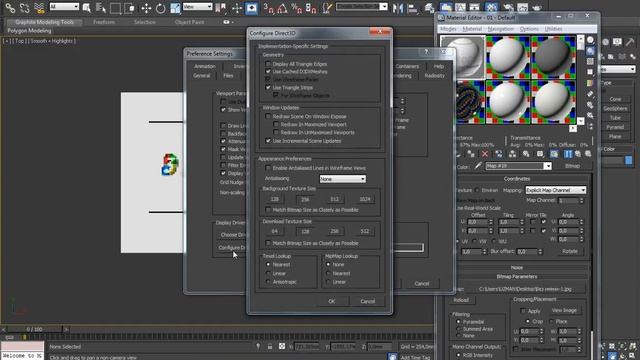640x360 pixels.
Task: Click the Unlink Selection toolbar icon
Action: pos(24,7)
